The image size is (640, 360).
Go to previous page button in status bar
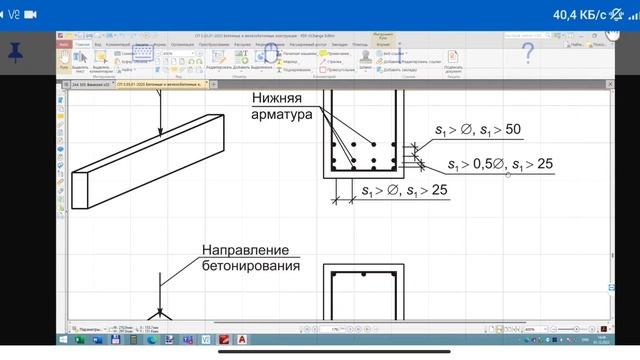tap(315, 329)
